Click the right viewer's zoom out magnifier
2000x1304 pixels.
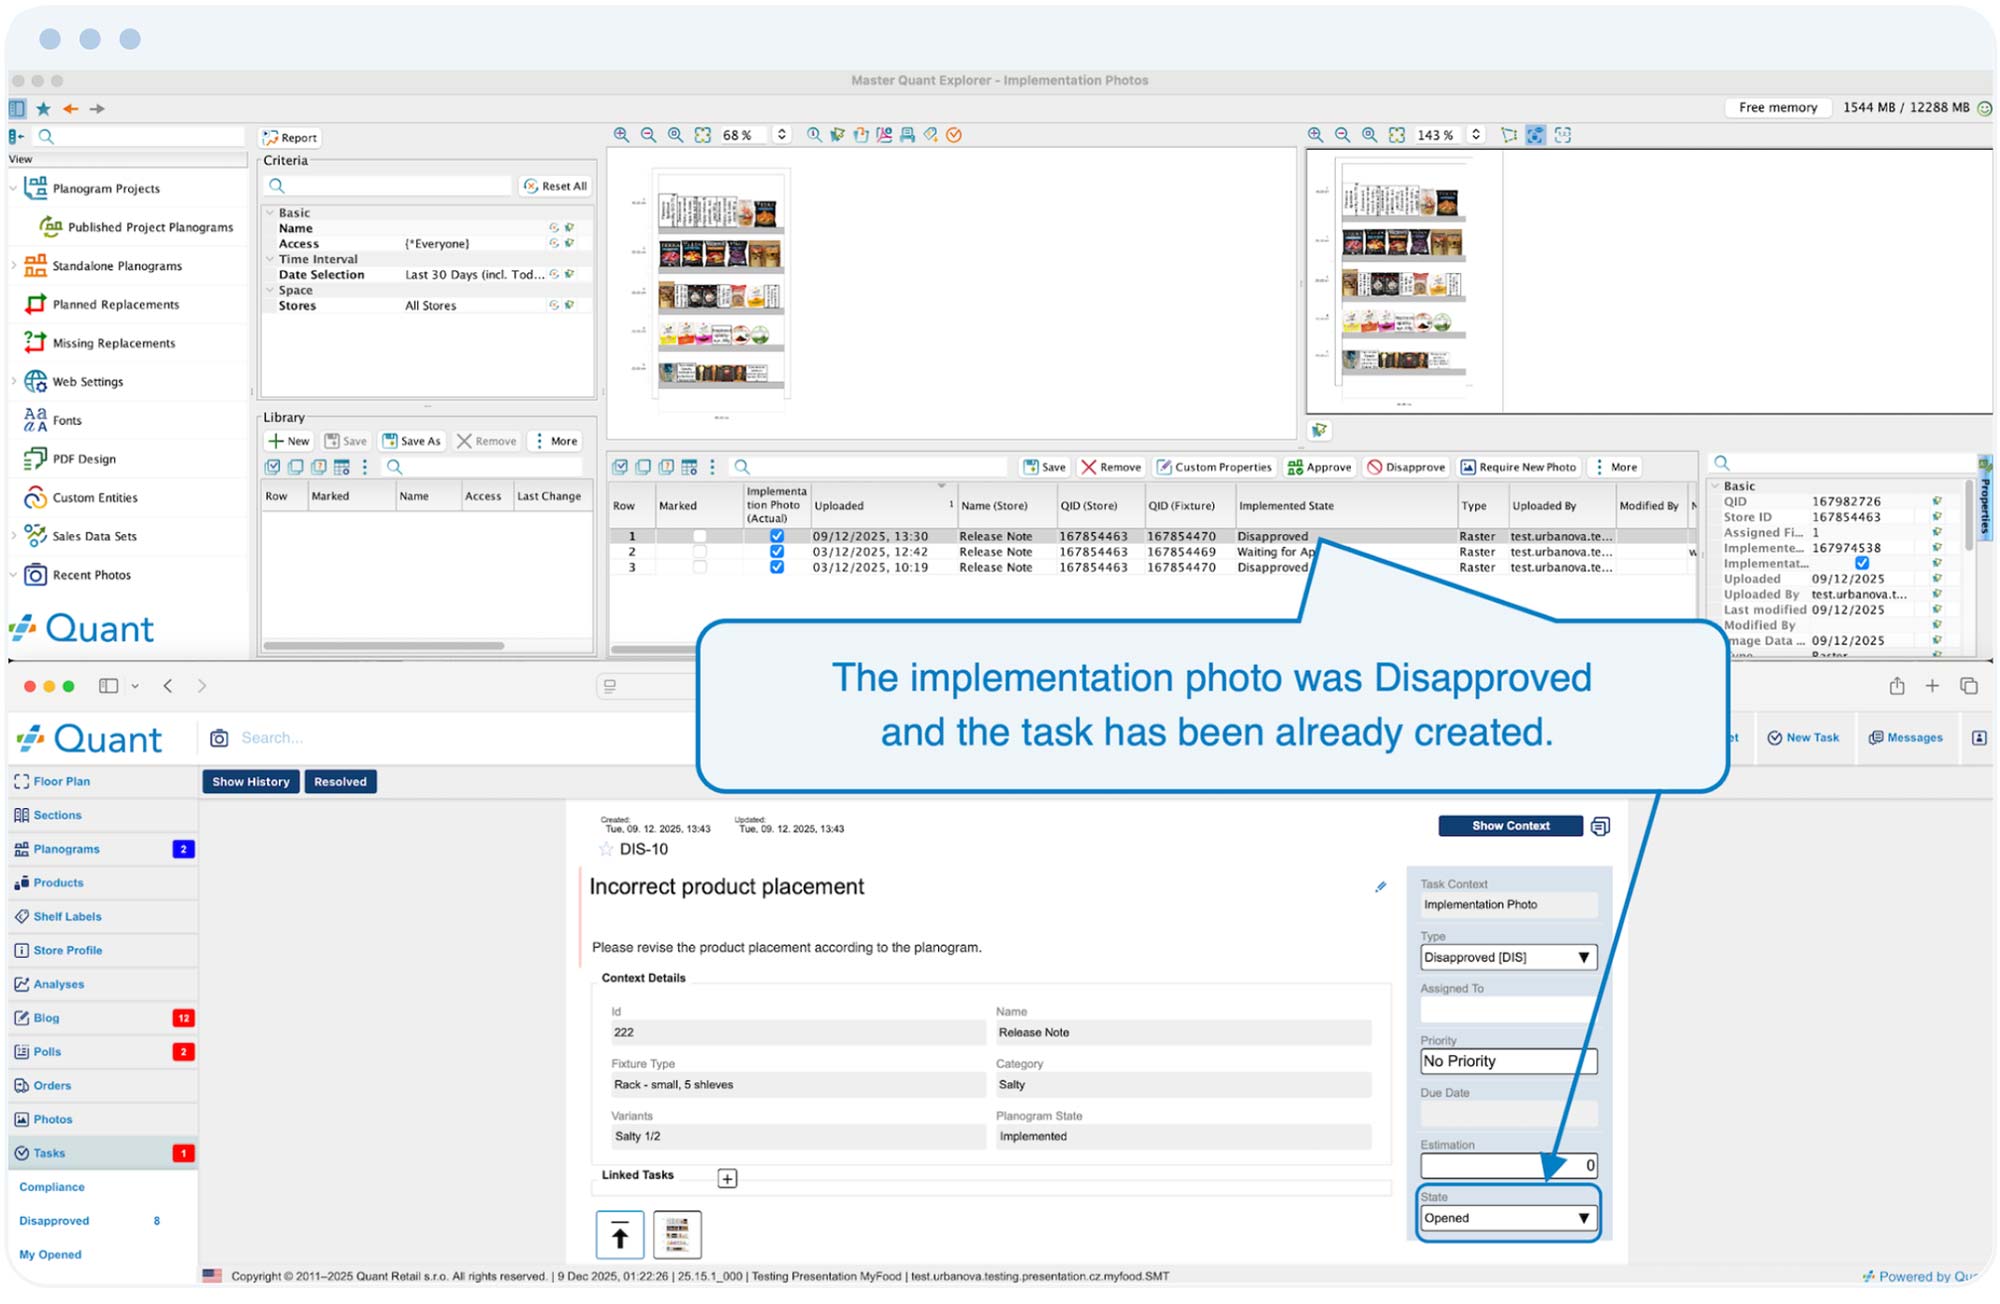tap(1342, 135)
